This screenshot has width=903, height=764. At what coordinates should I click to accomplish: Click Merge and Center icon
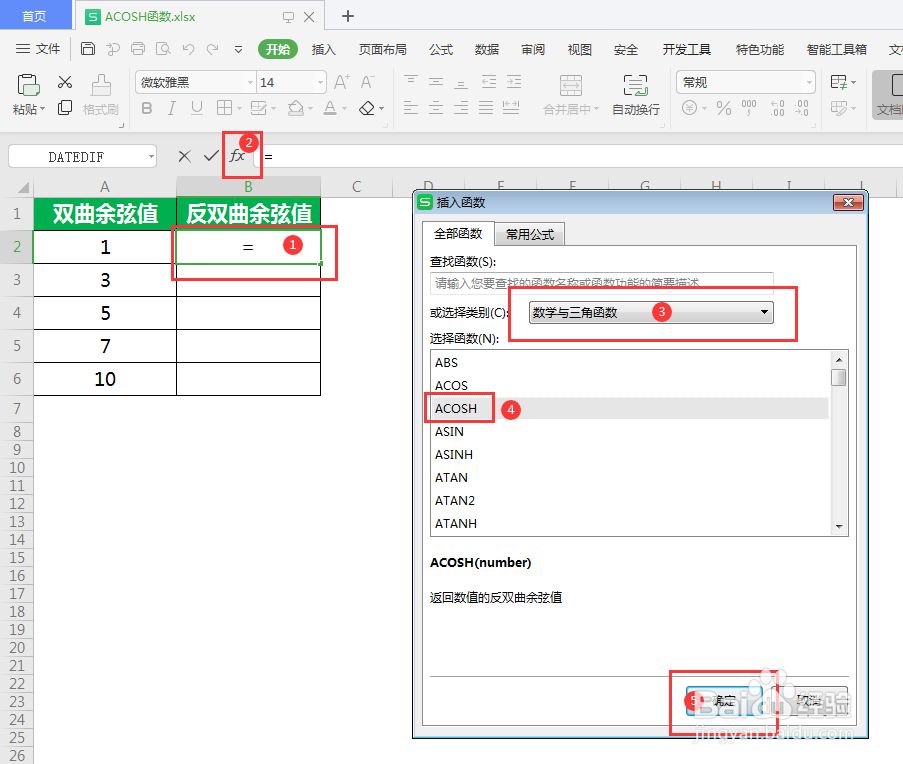click(x=571, y=85)
